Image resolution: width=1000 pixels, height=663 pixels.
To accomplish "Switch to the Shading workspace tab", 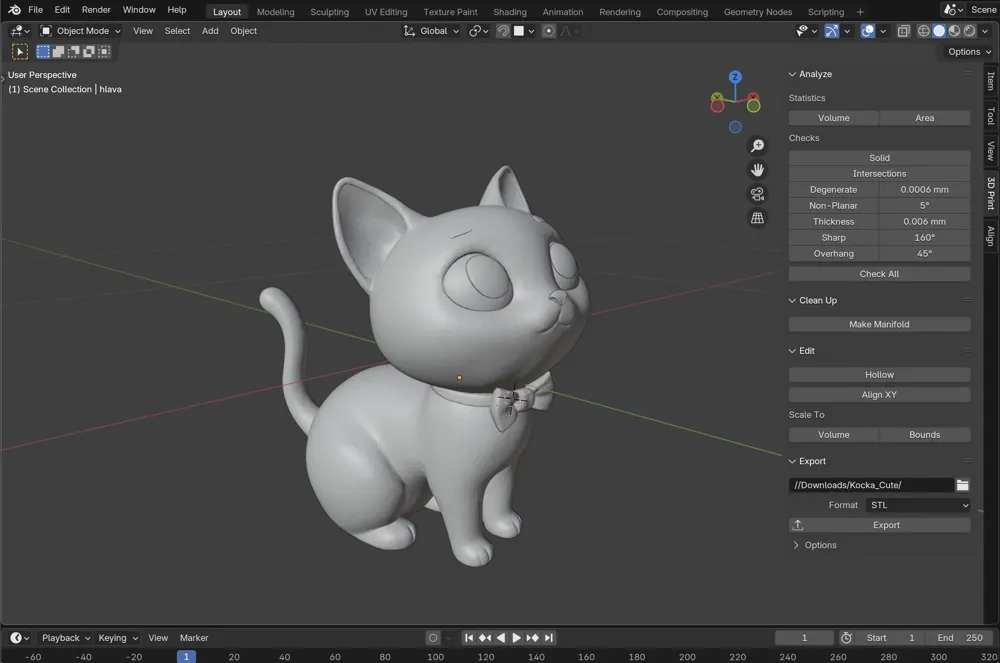I will (x=510, y=11).
